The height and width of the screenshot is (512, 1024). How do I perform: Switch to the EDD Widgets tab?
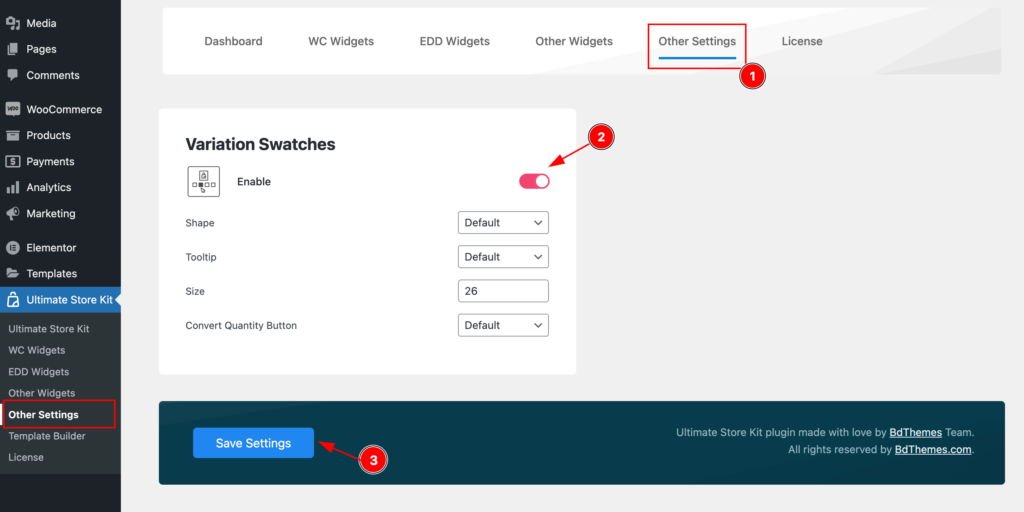(x=455, y=41)
